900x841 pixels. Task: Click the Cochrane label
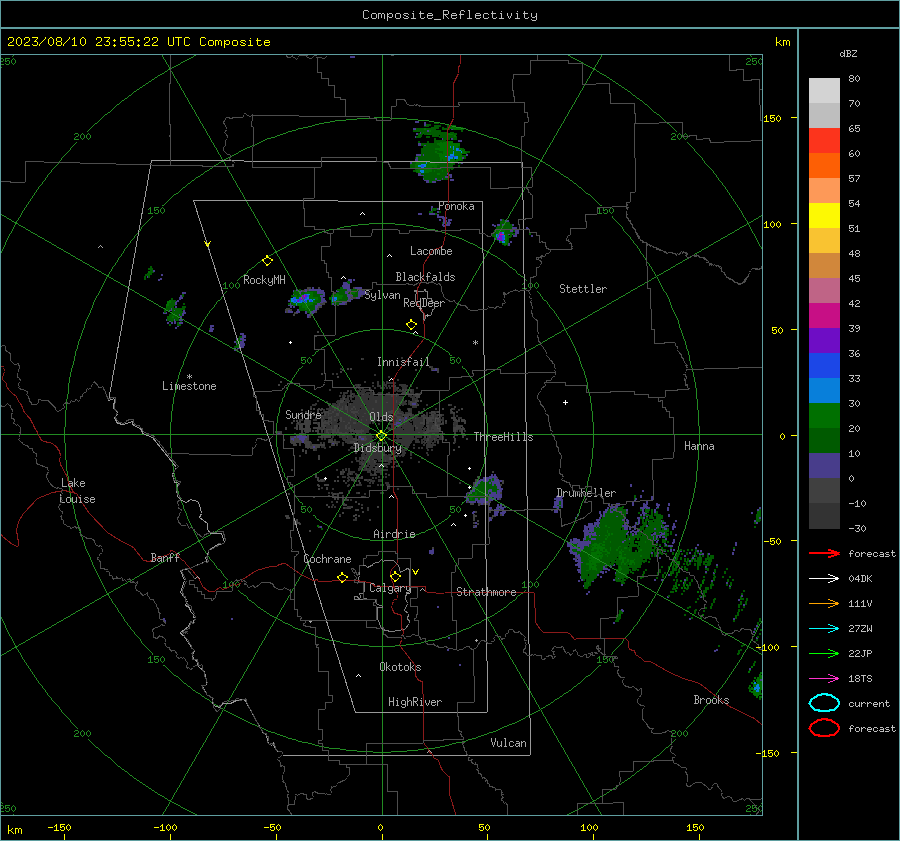(327, 559)
